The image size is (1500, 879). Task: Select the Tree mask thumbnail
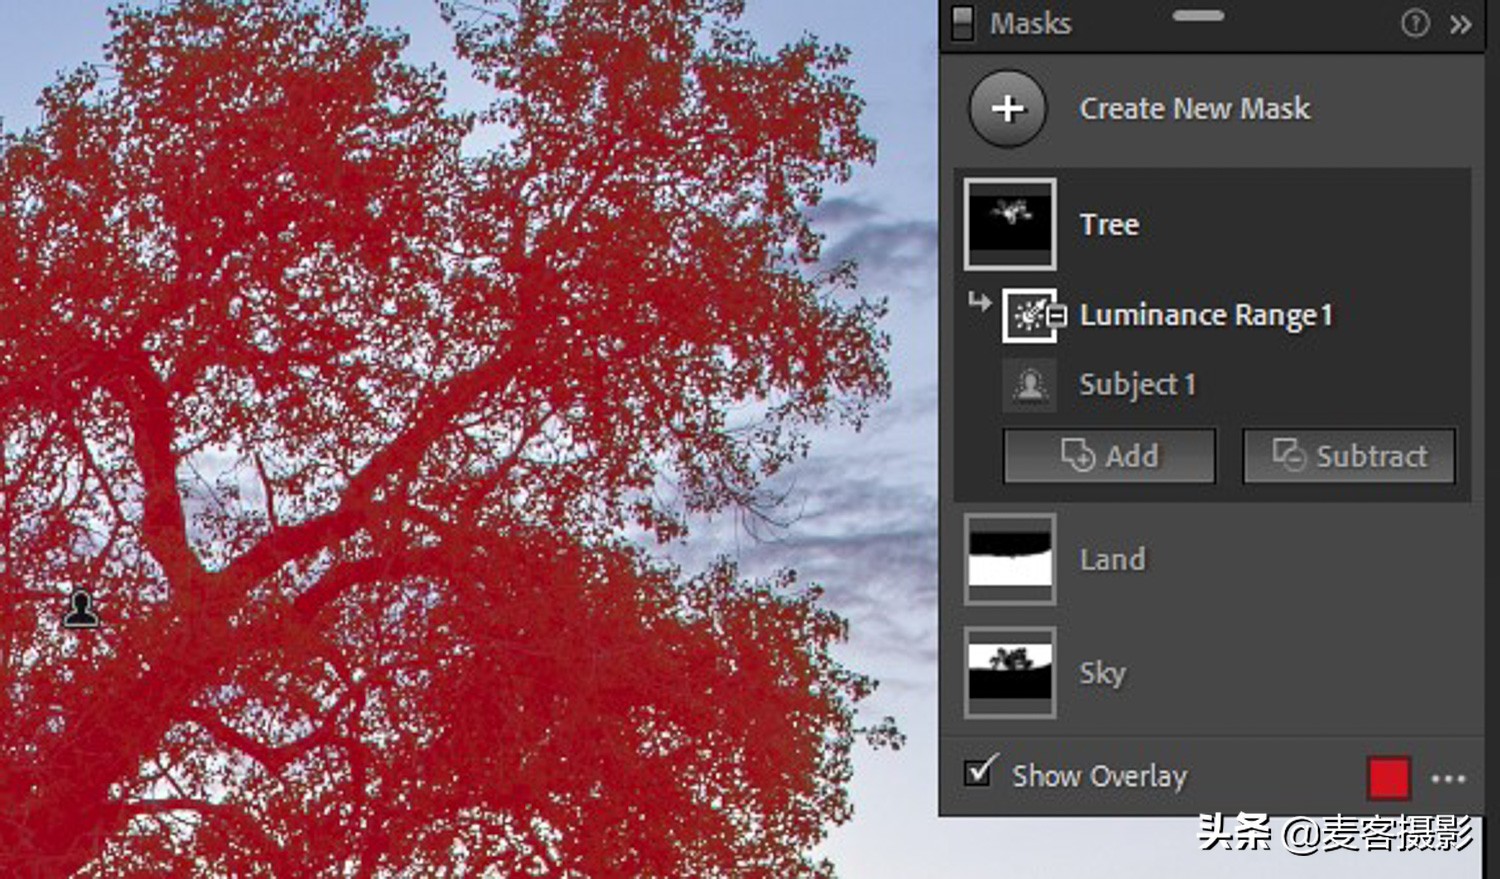(x=1010, y=224)
